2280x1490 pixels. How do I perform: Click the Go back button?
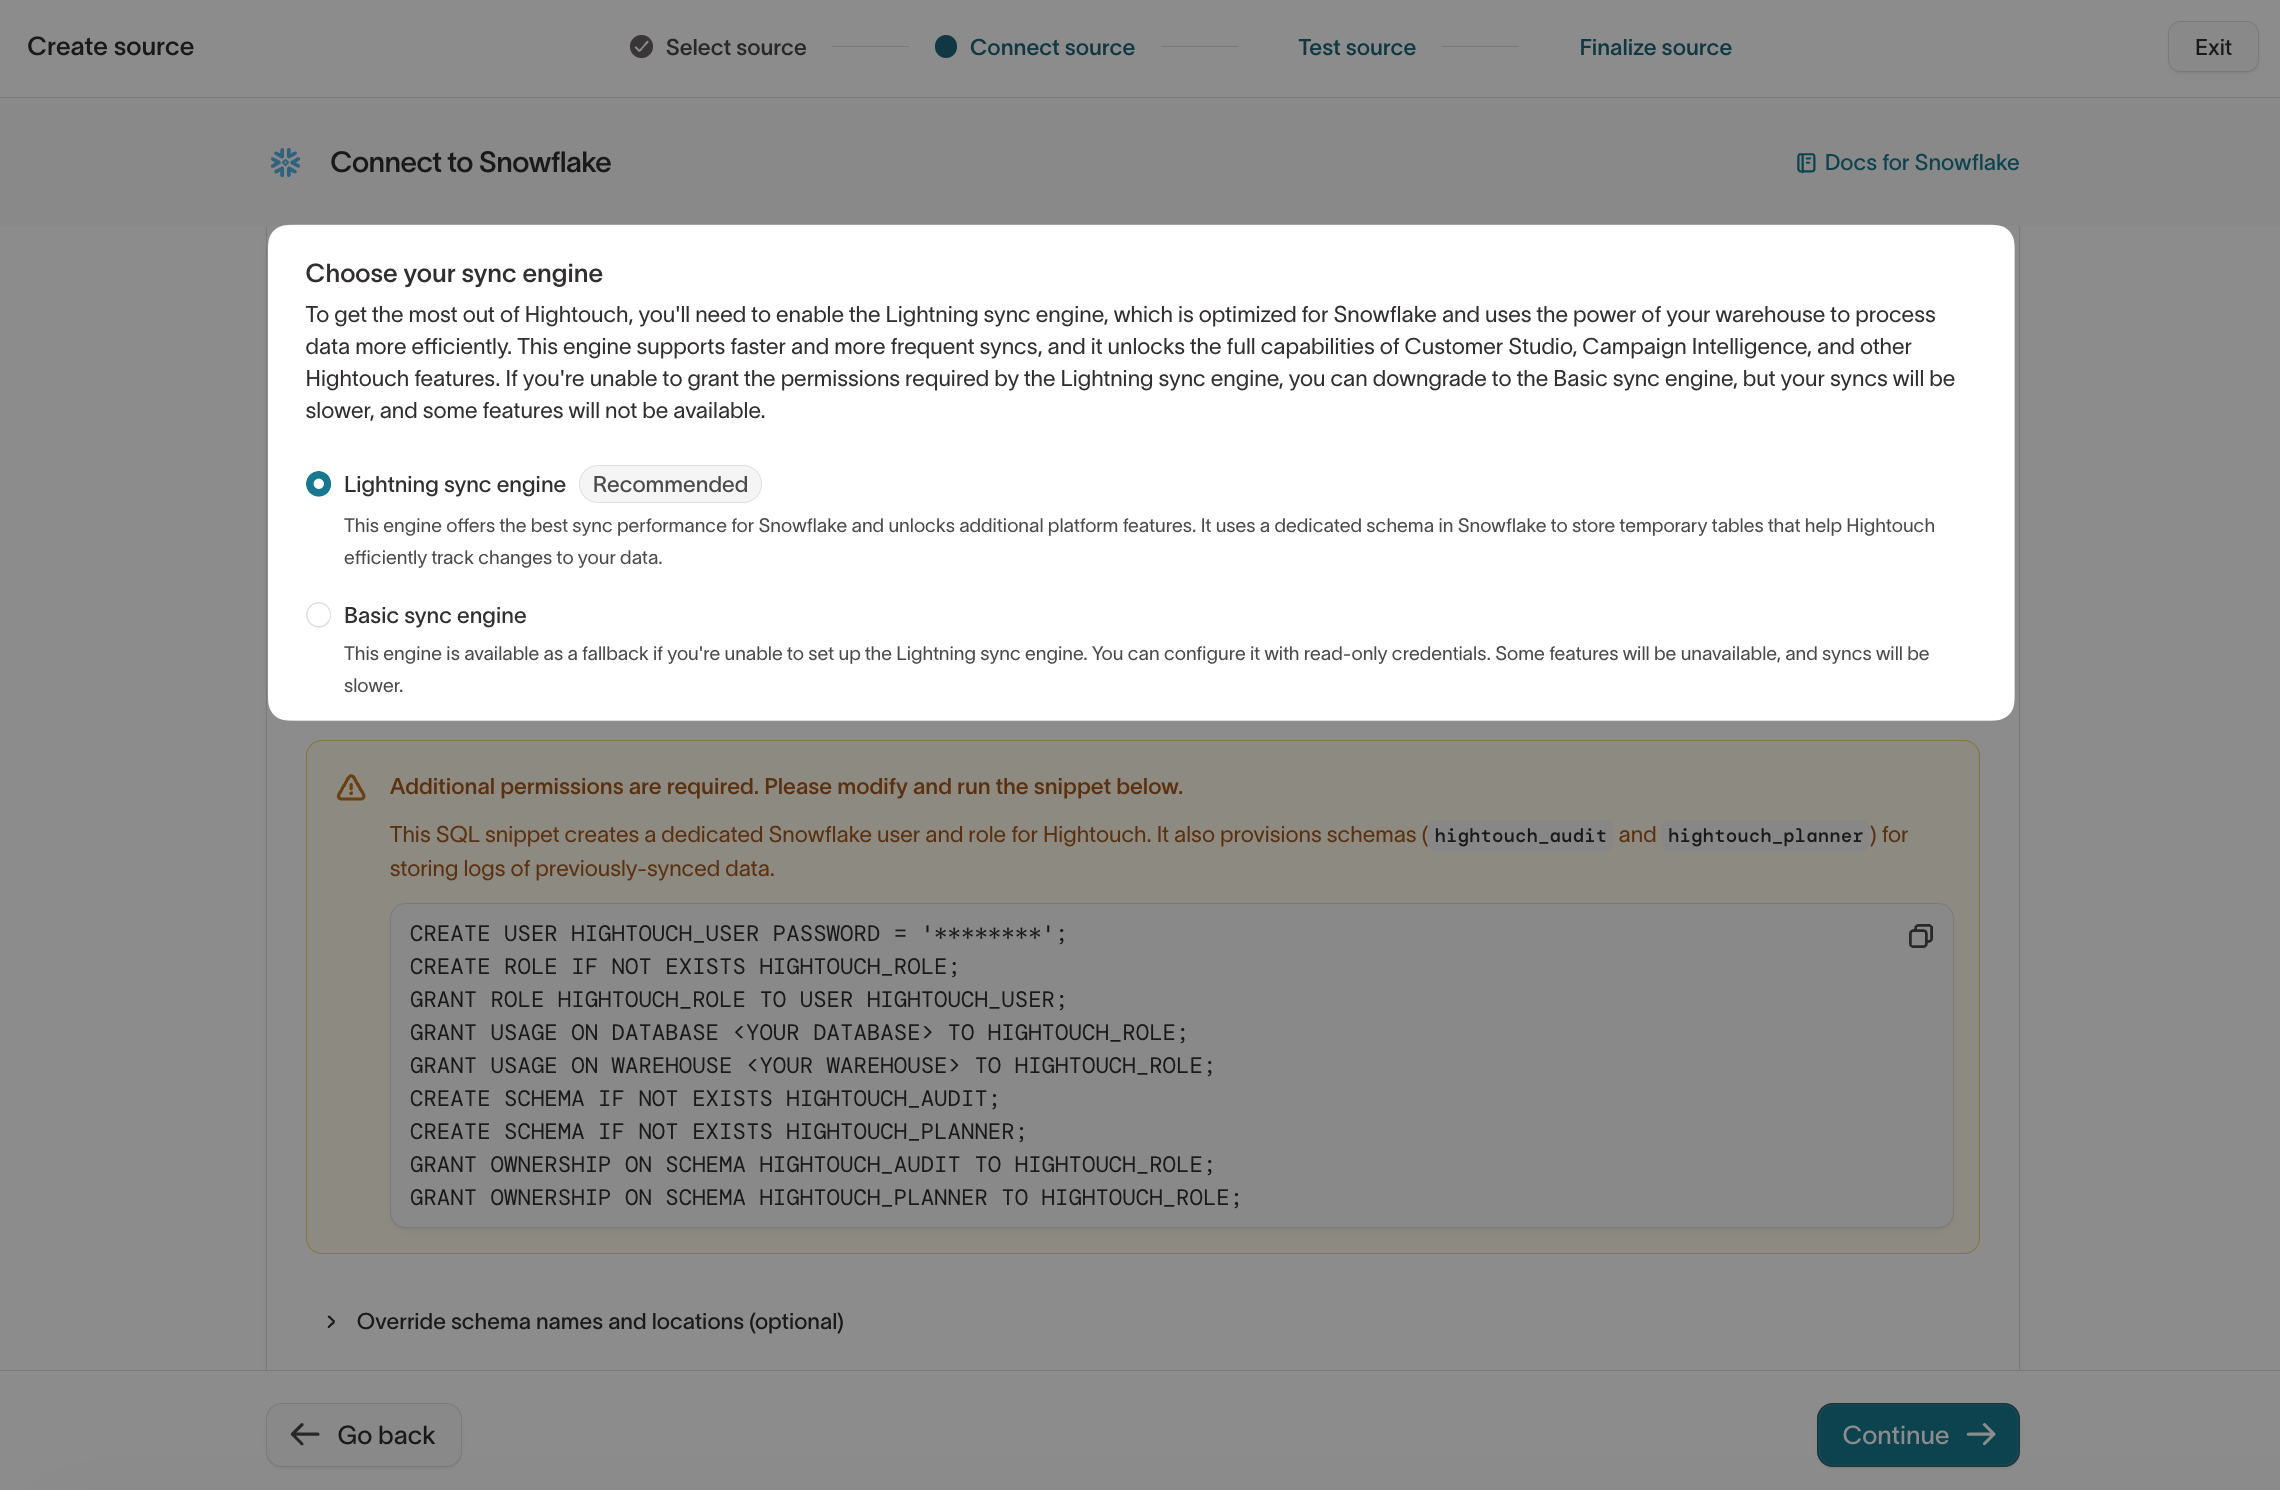[x=364, y=1435]
